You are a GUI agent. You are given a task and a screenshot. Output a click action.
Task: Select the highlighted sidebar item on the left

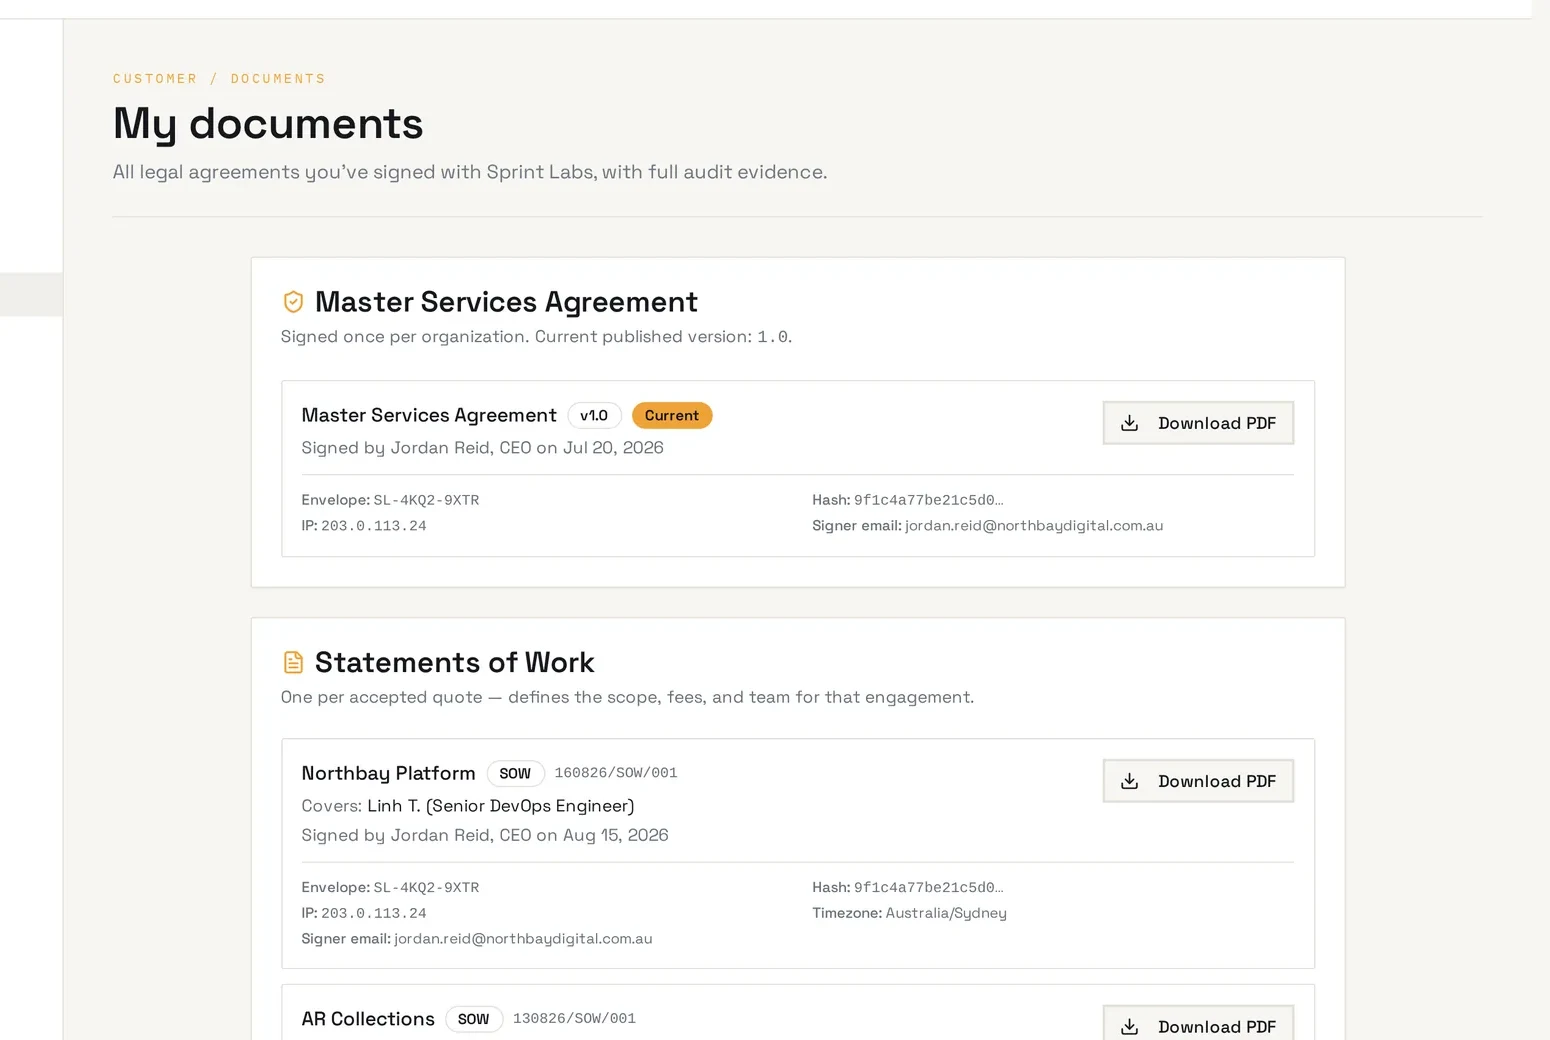coord(31,294)
